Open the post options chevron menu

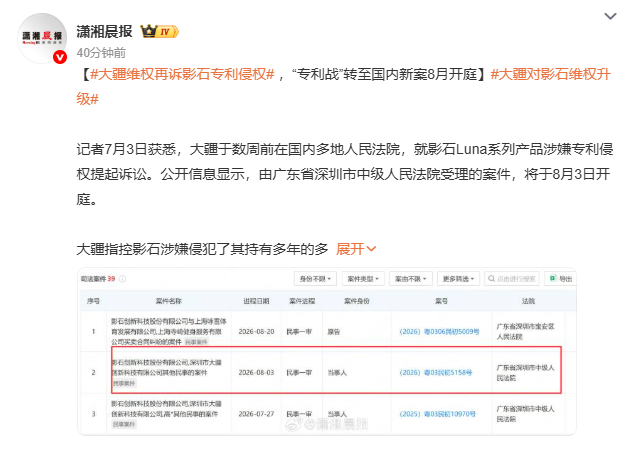pyautogui.click(x=610, y=16)
